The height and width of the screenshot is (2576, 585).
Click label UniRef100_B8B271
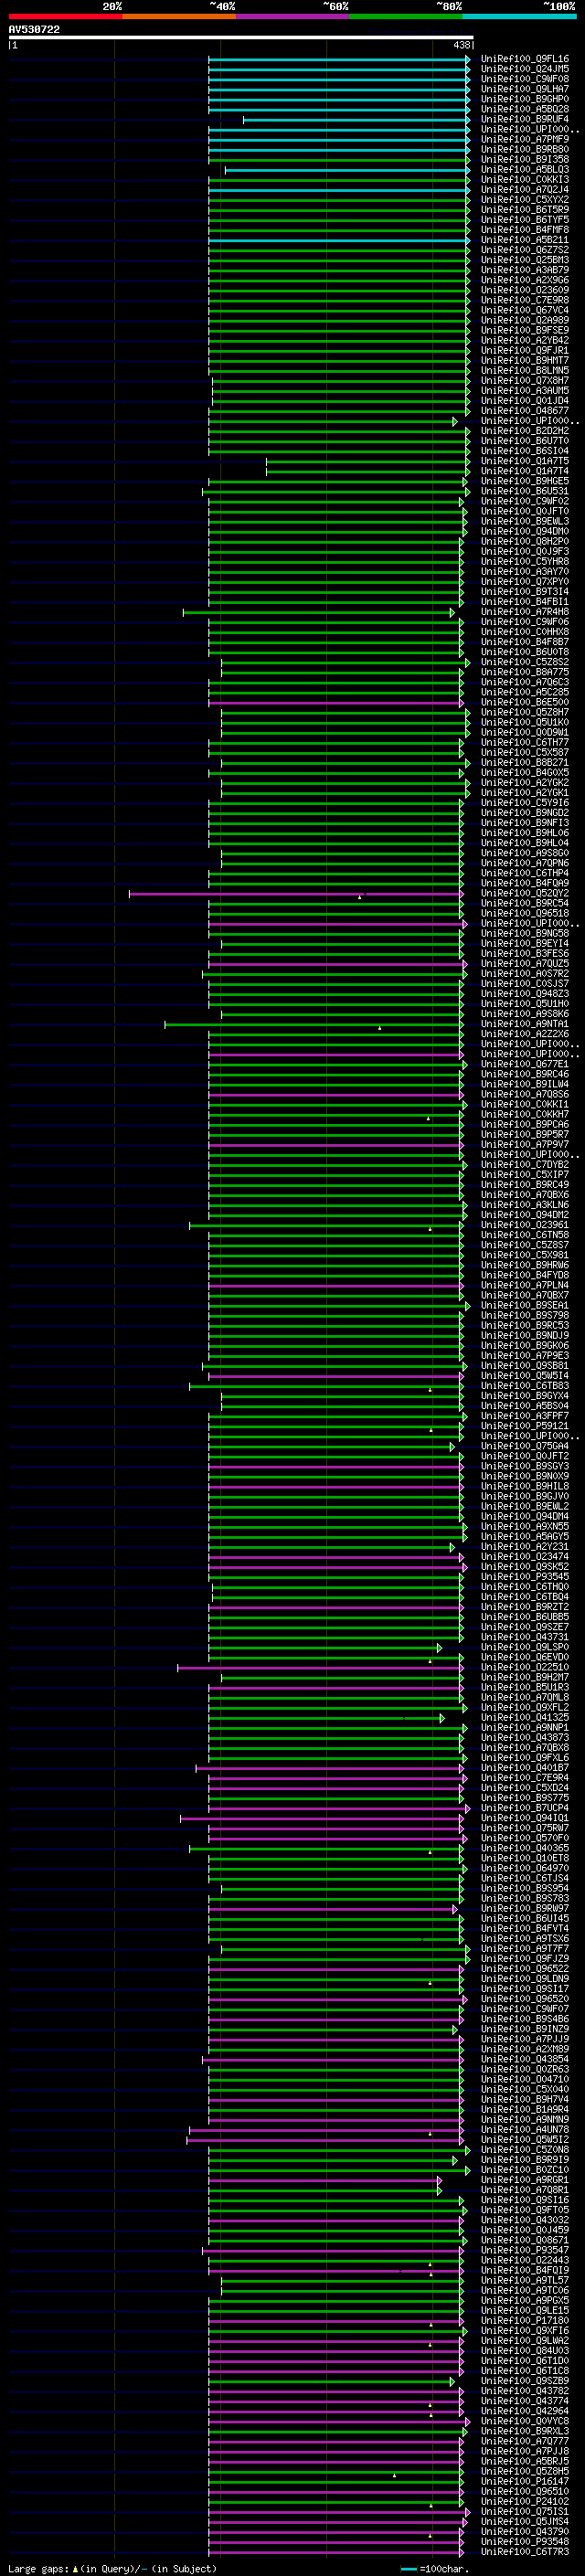(x=525, y=762)
